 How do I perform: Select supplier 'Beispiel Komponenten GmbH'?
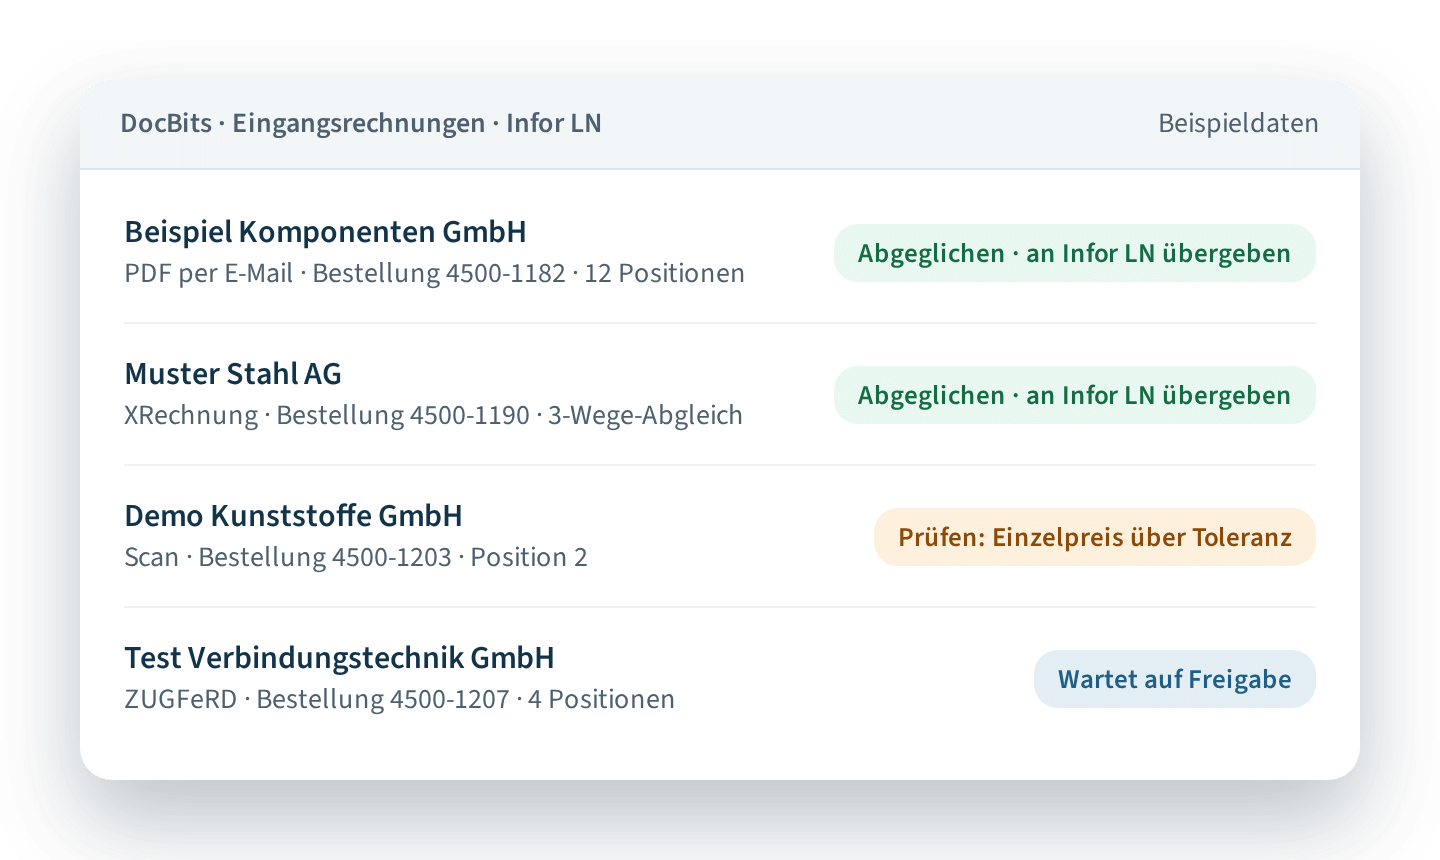point(325,232)
